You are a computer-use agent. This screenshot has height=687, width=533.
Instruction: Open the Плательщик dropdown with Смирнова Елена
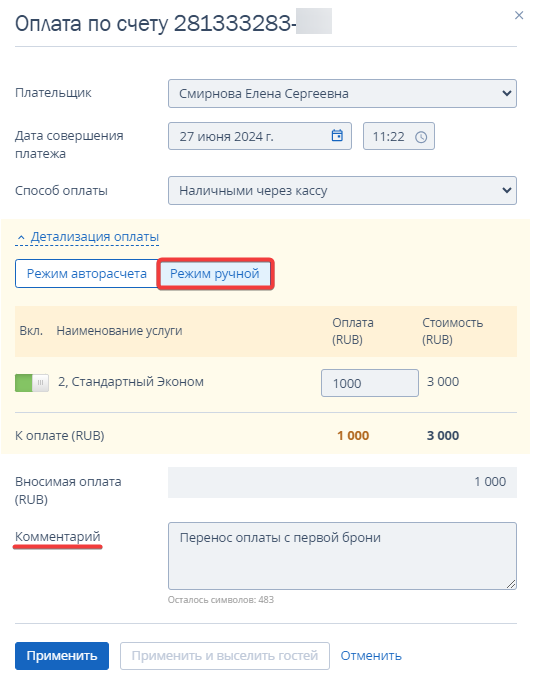click(342, 93)
